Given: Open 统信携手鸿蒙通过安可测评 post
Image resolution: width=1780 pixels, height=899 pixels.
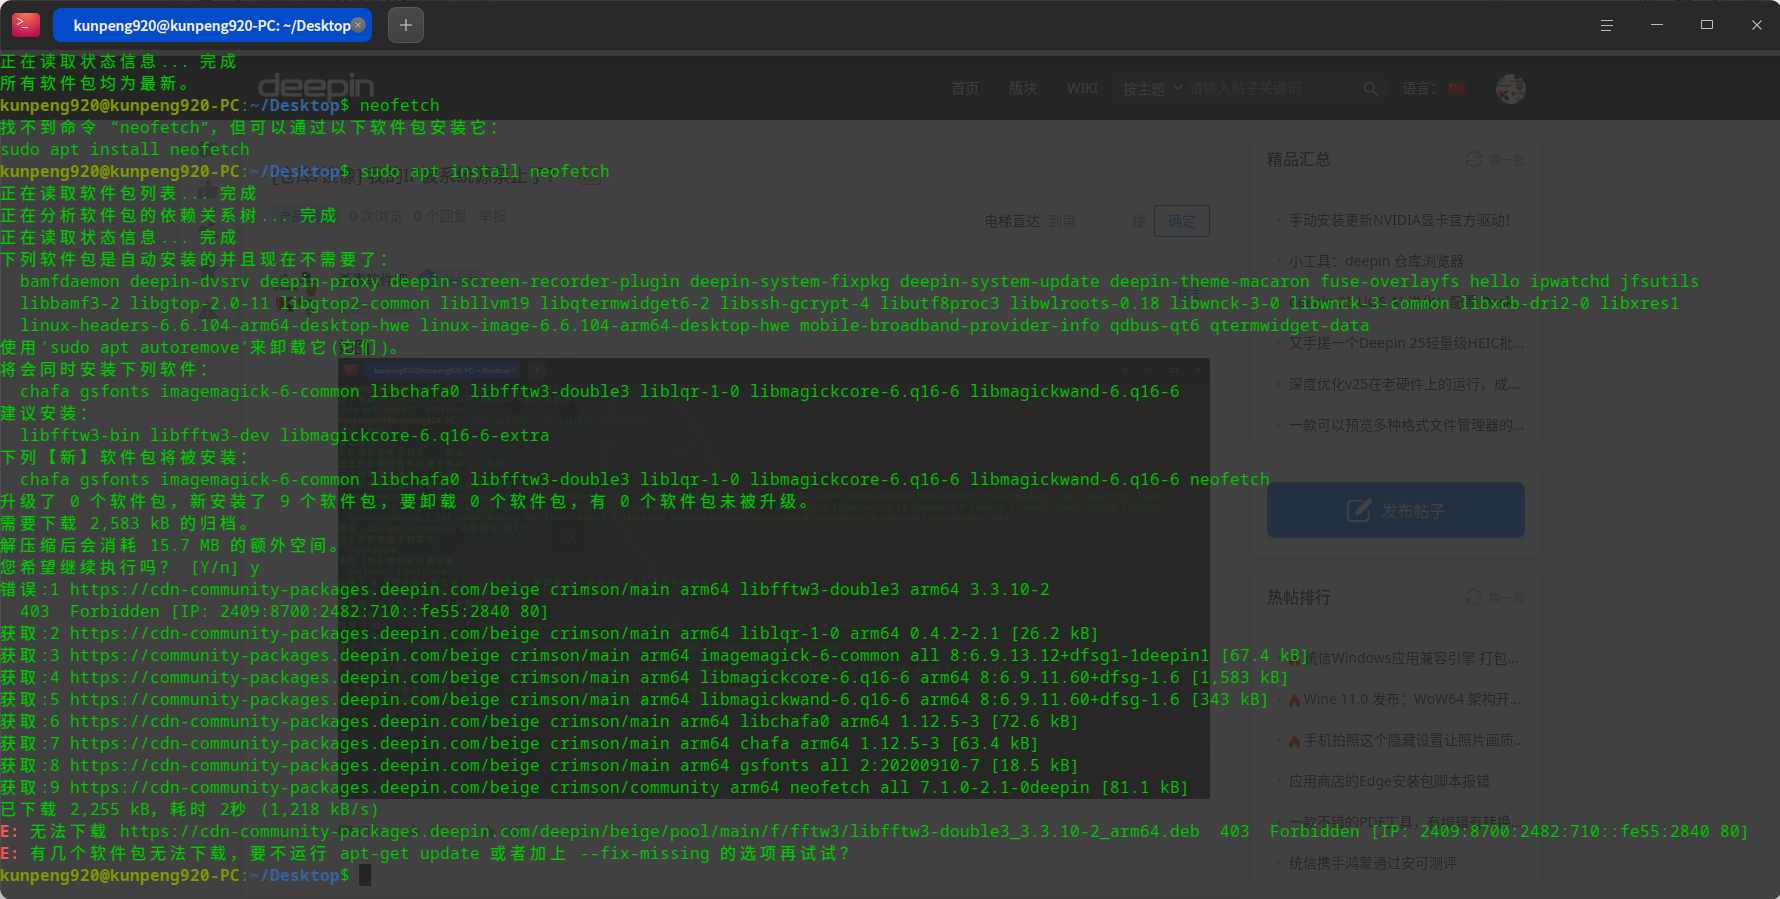Looking at the screenshot, I should pyautogui.click(x=1372, y=863).
